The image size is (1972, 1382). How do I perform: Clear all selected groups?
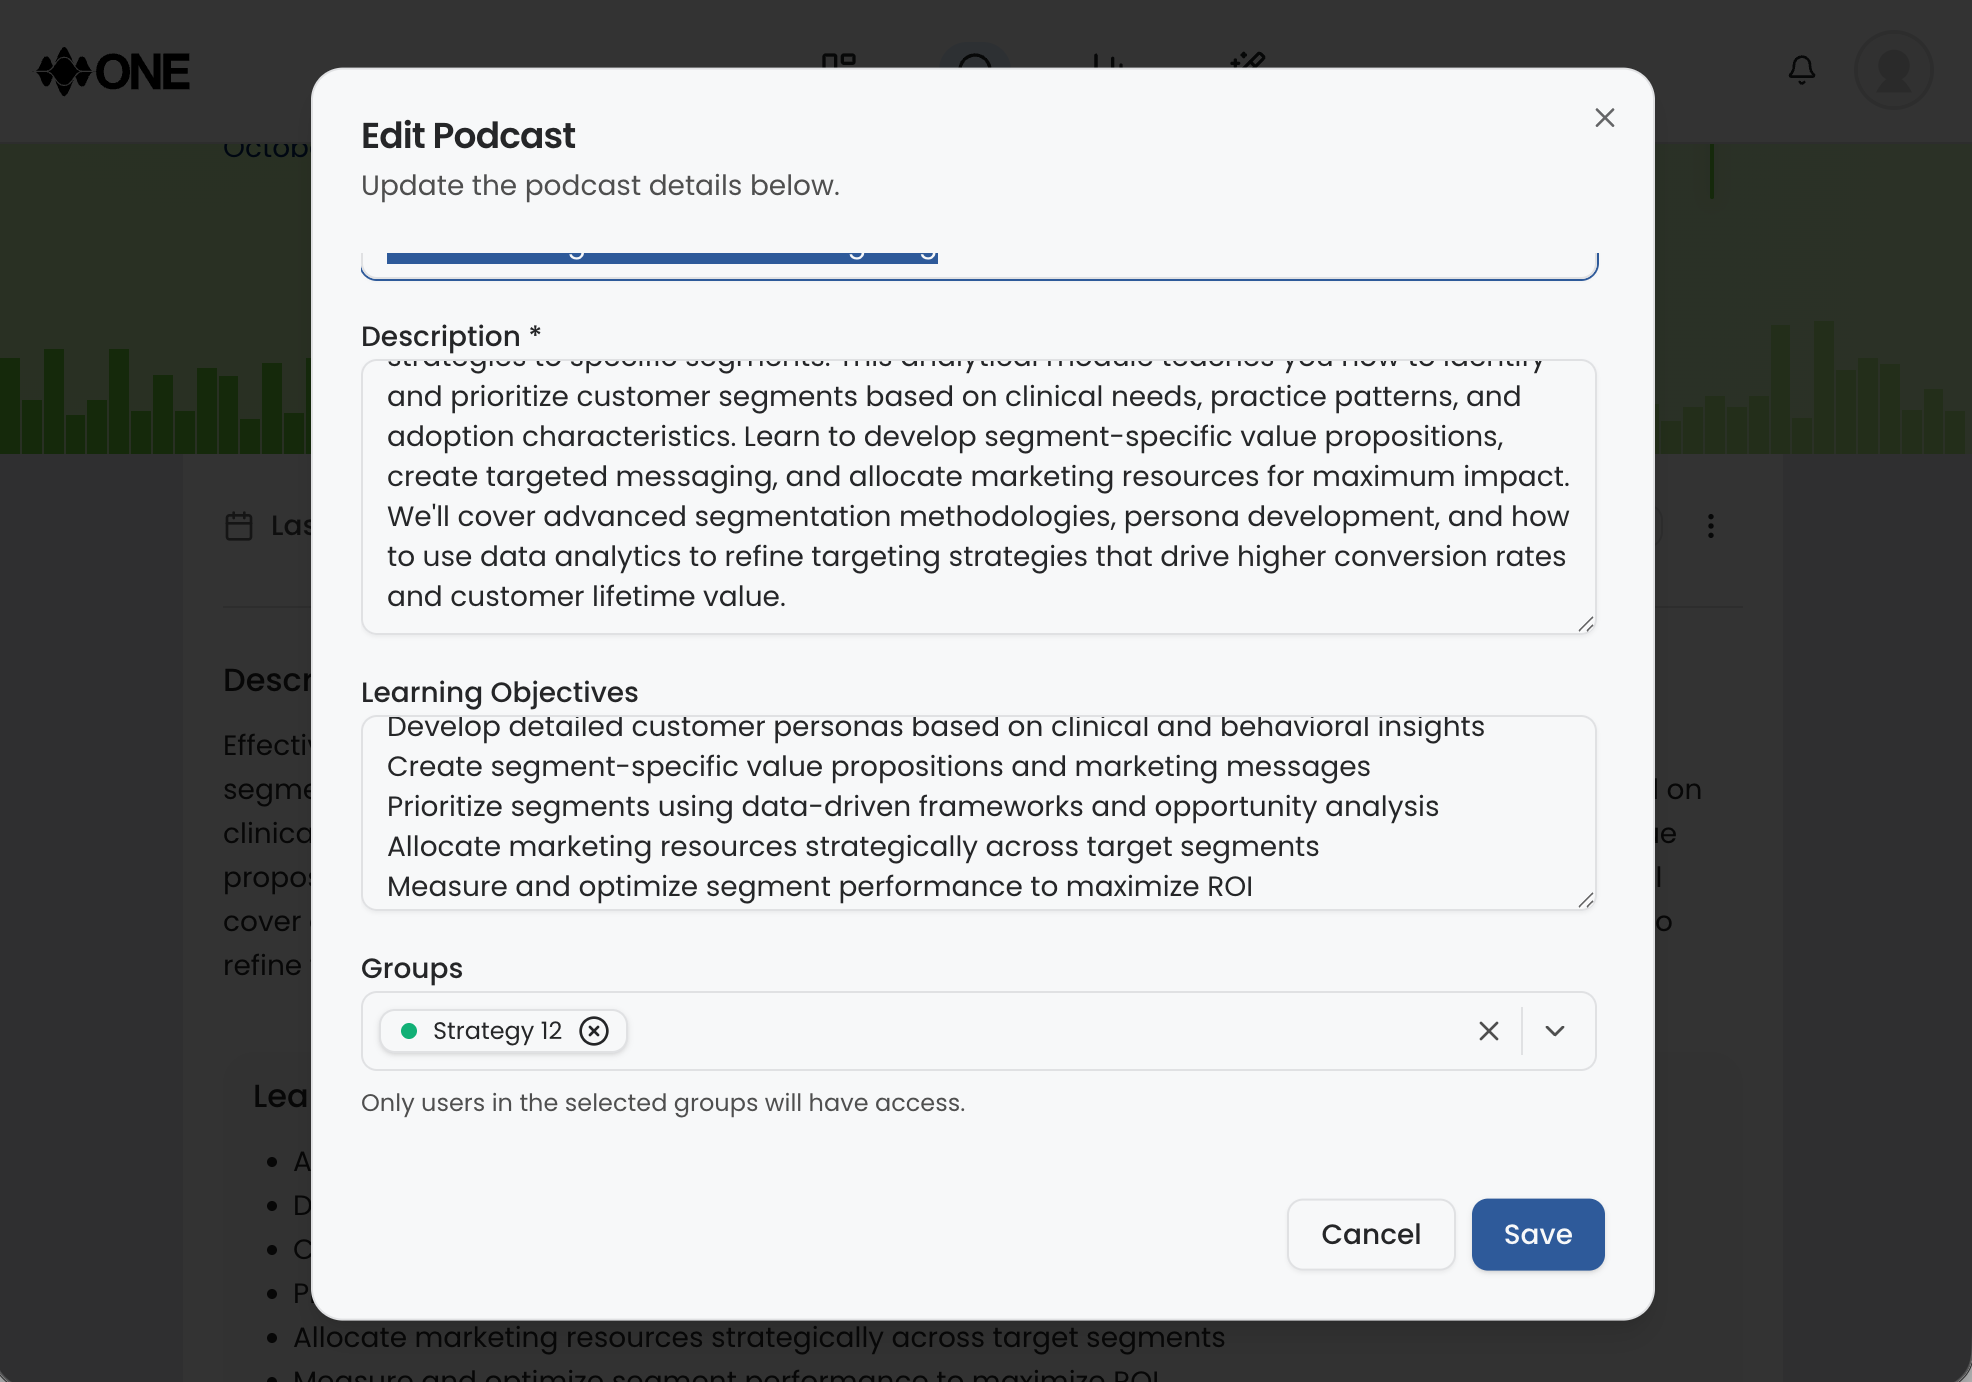tap(1488, 1031)
